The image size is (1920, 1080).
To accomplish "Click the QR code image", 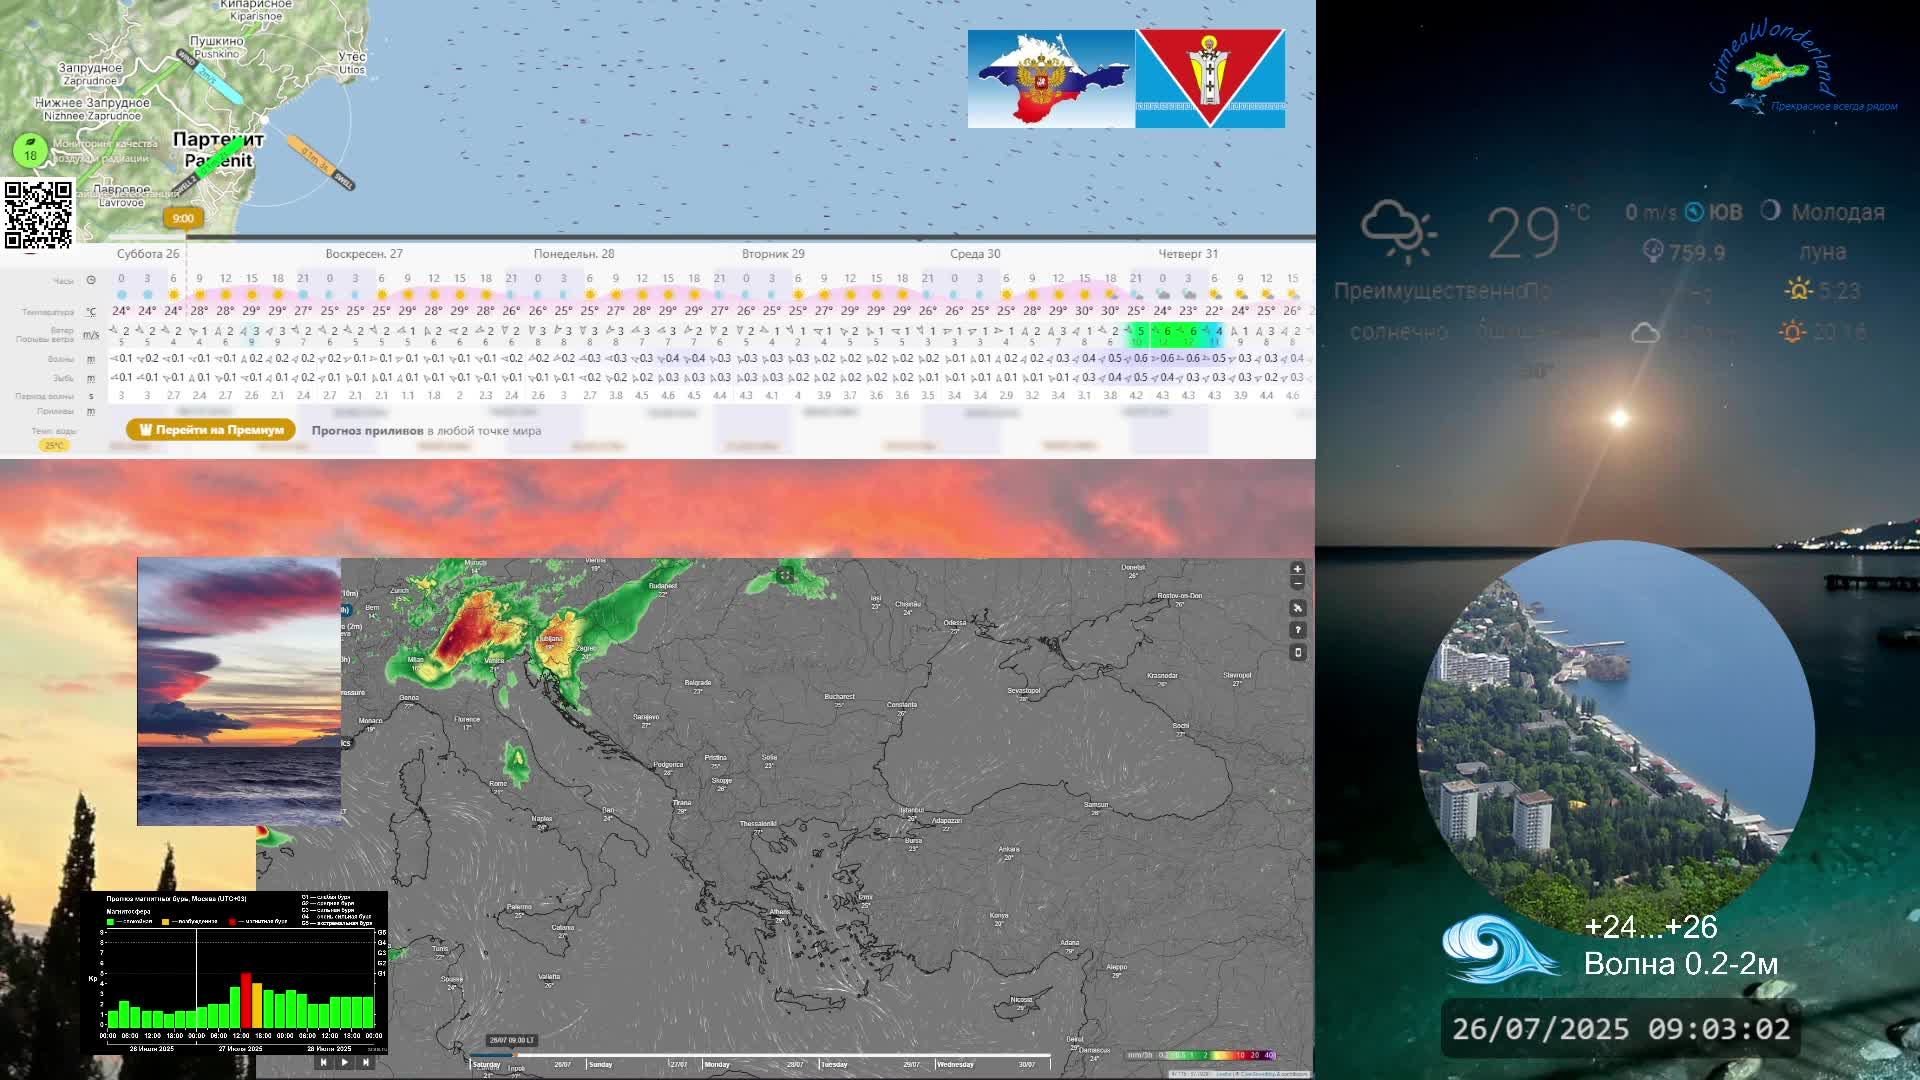I will click(x=38, y=214).
